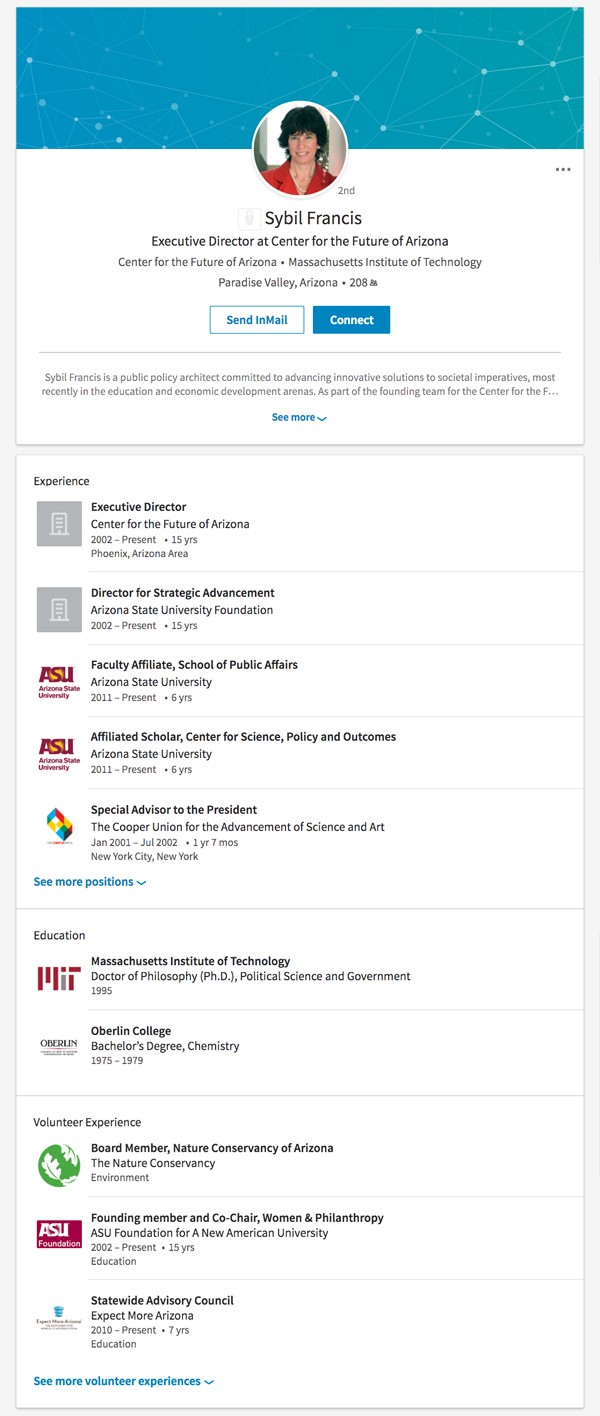600x1416 pixels.
Task: Click the Oberlin College logo
Action: tap(59, 1046)
